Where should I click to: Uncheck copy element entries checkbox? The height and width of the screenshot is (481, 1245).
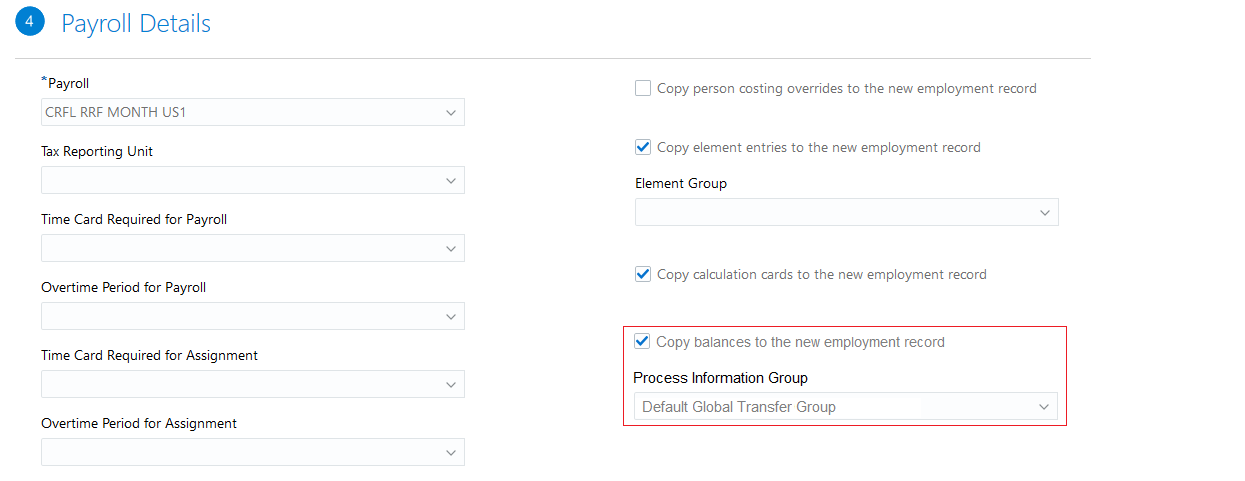[643, 147]
